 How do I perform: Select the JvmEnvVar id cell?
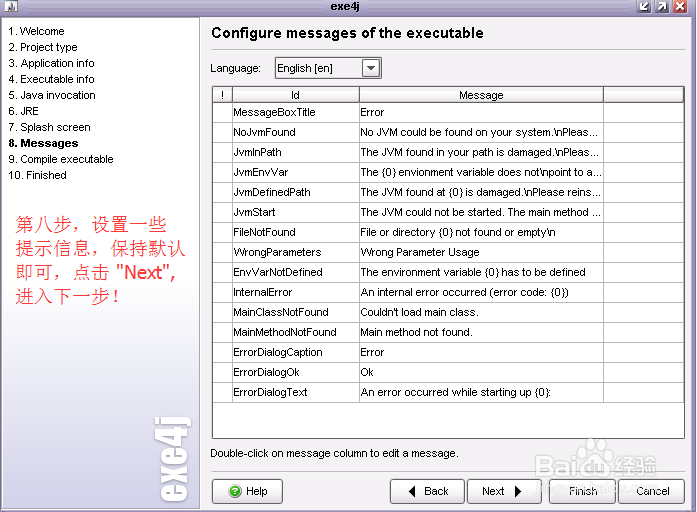pyautogui.click(x=296, y=172)
